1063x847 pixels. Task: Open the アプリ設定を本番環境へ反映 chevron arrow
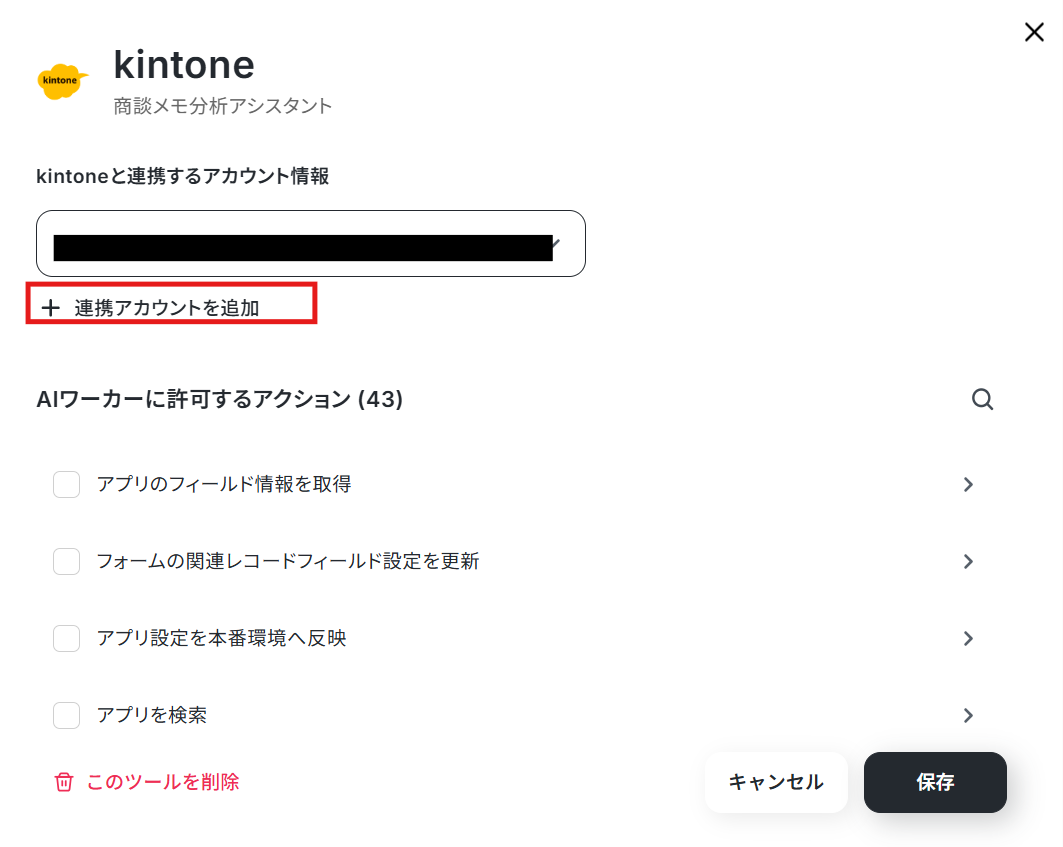click(x=968, y=639)
